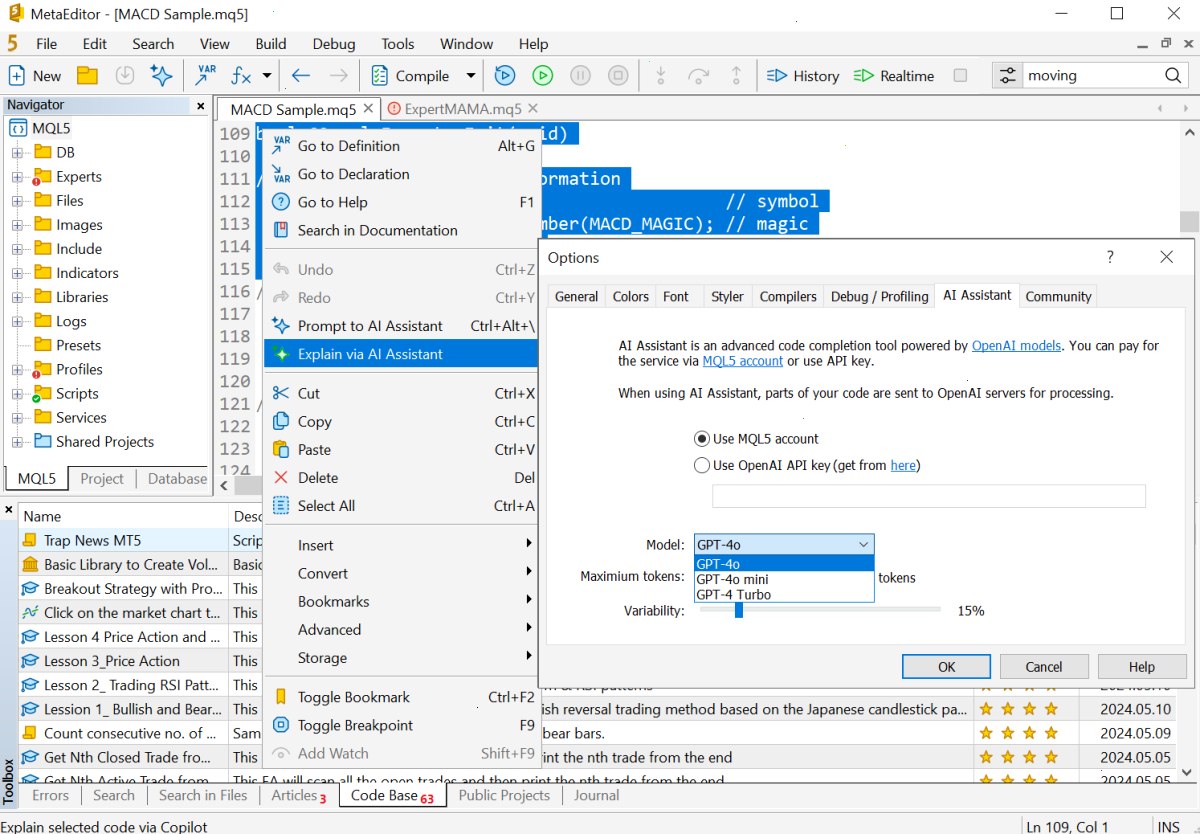Click the insert function fx icon

(x=241, y=75)
